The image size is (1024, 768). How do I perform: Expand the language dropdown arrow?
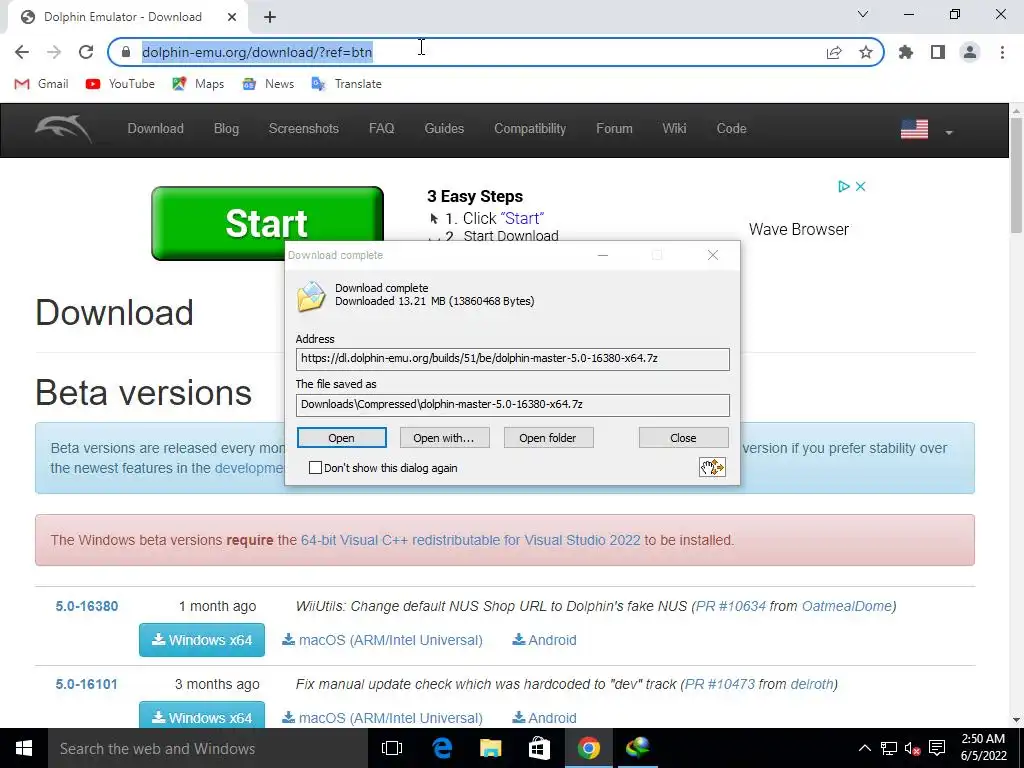tap(949, 133)
